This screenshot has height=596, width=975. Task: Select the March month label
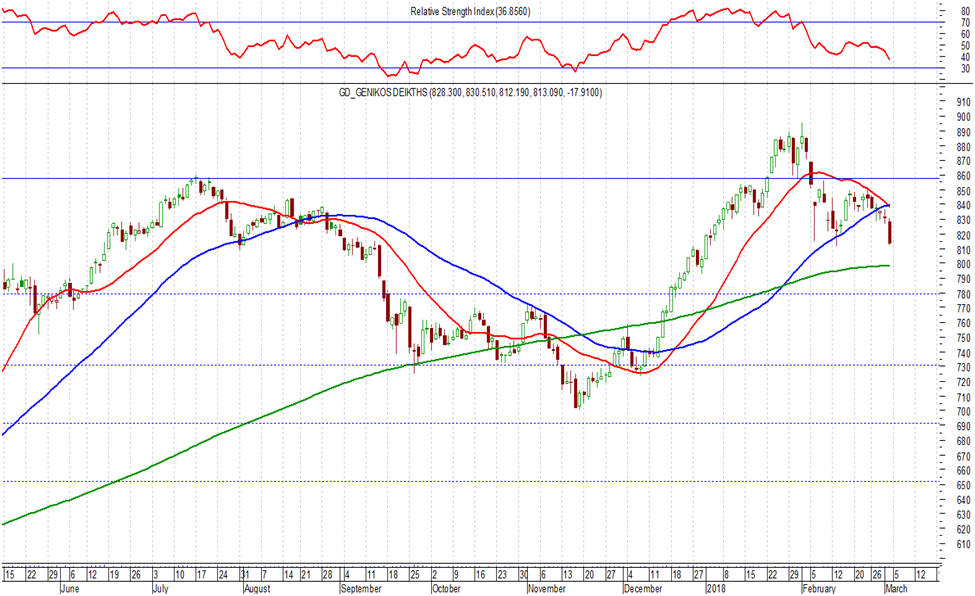pyautogui.click(x=895, y=589)
